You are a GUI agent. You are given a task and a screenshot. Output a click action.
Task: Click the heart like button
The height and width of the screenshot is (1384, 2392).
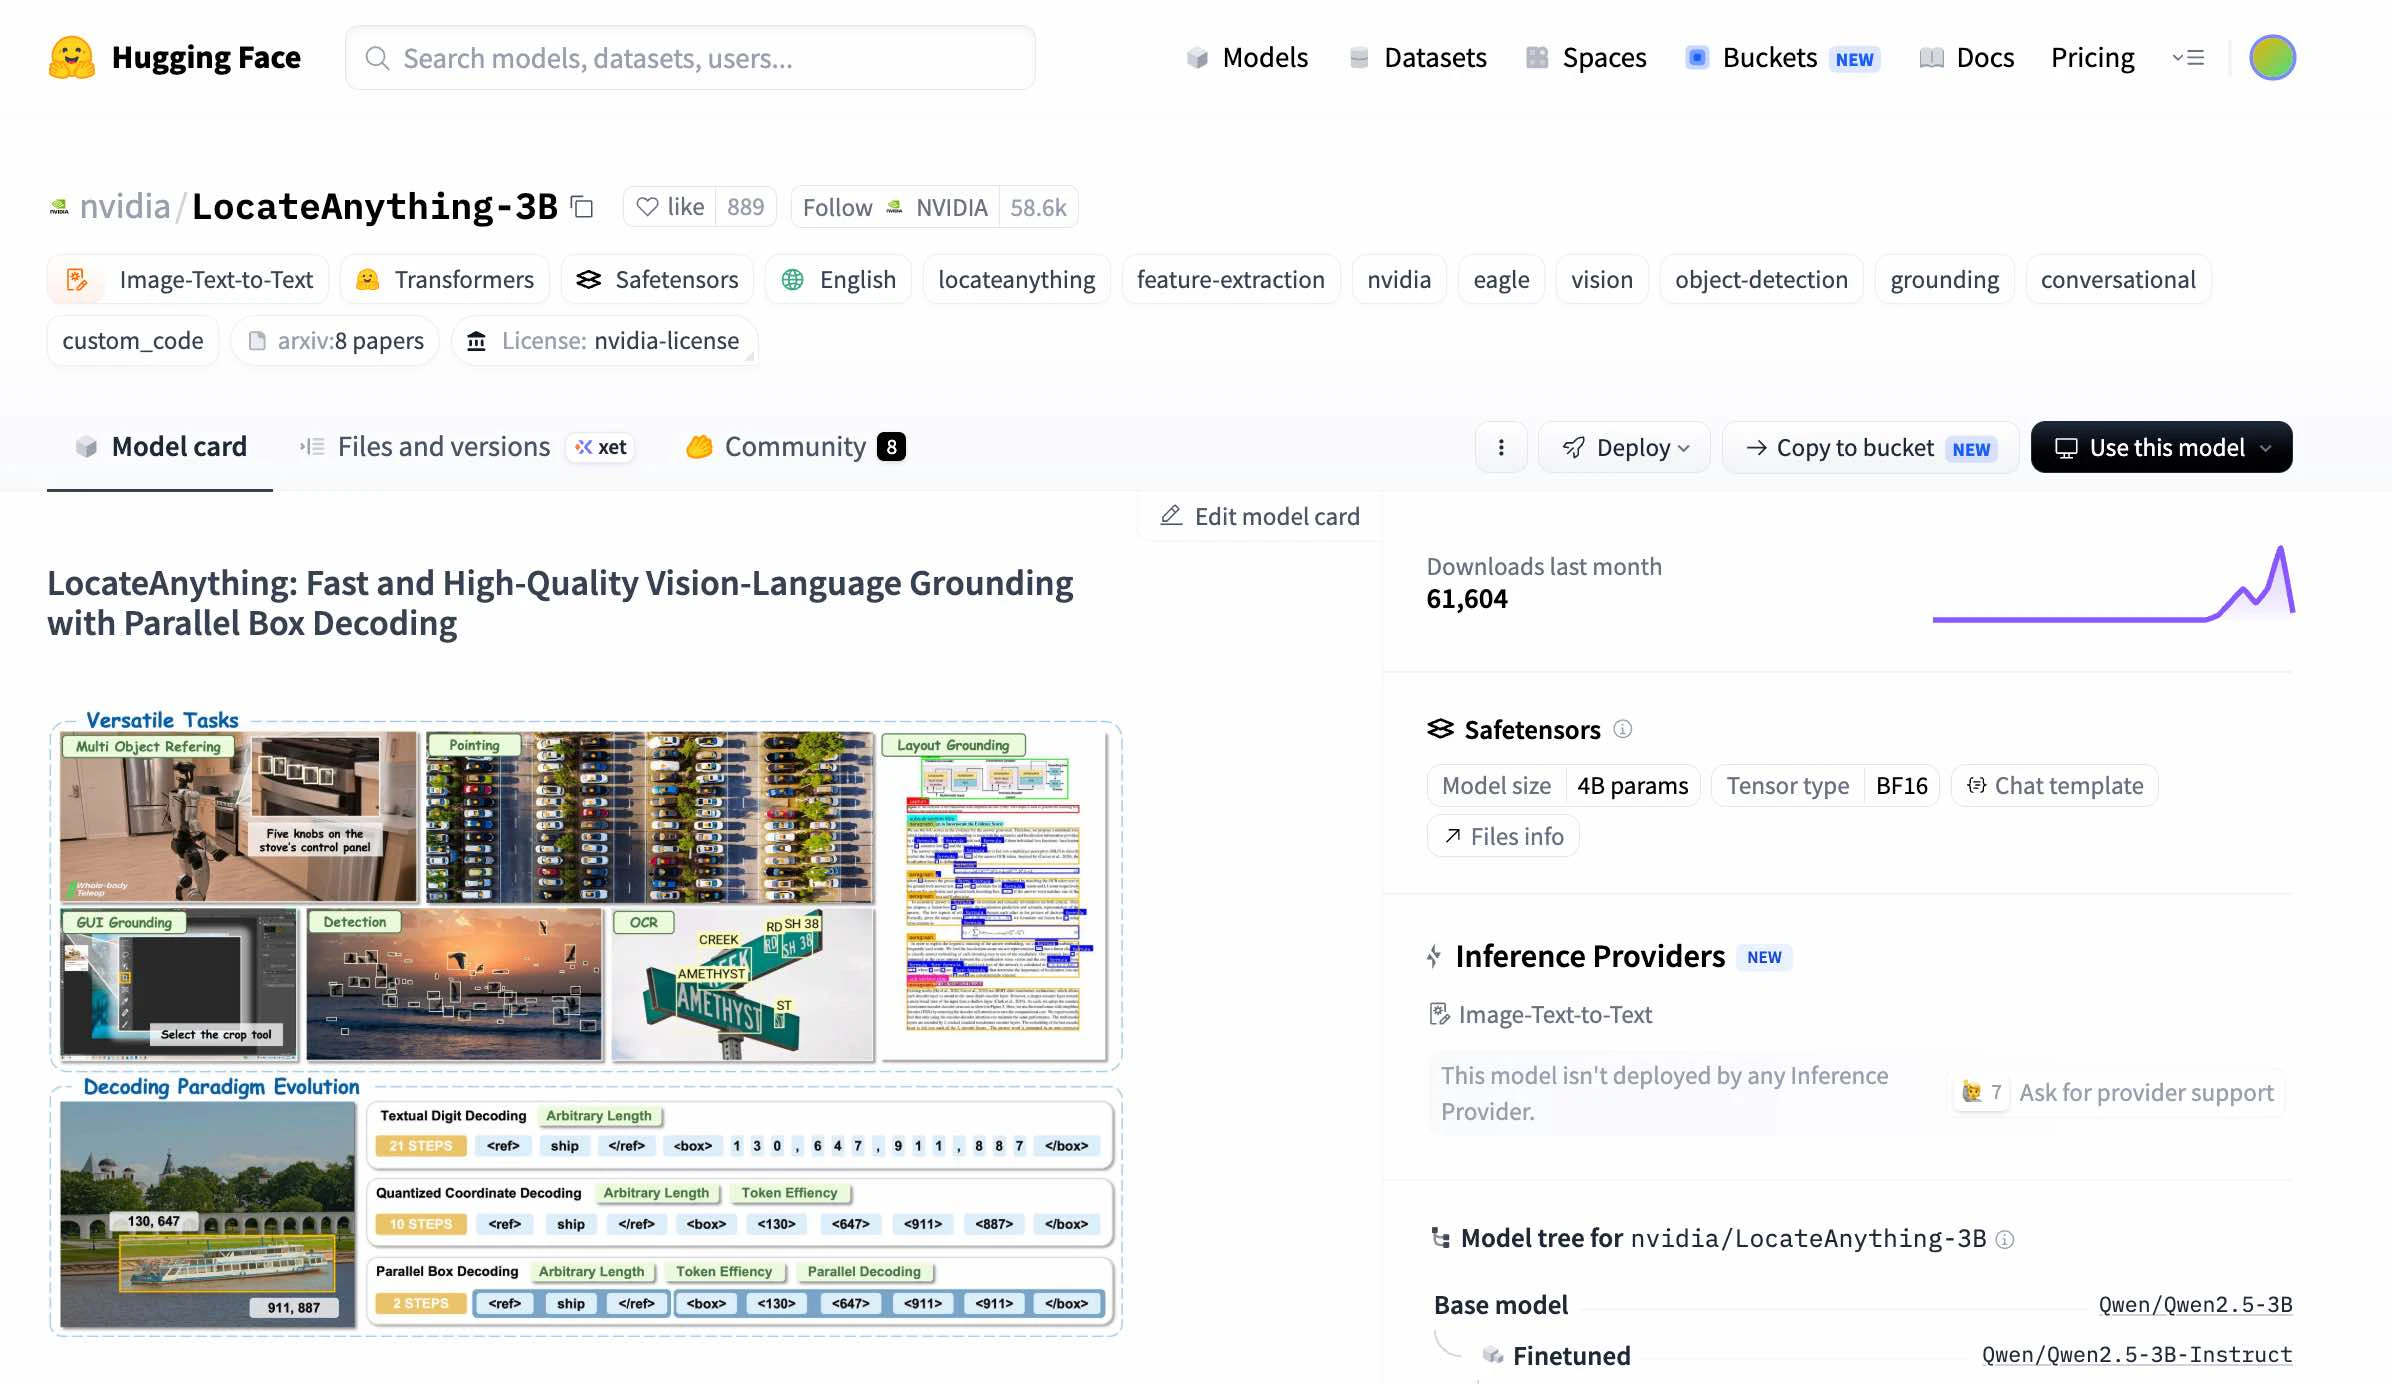pos(670,207)
